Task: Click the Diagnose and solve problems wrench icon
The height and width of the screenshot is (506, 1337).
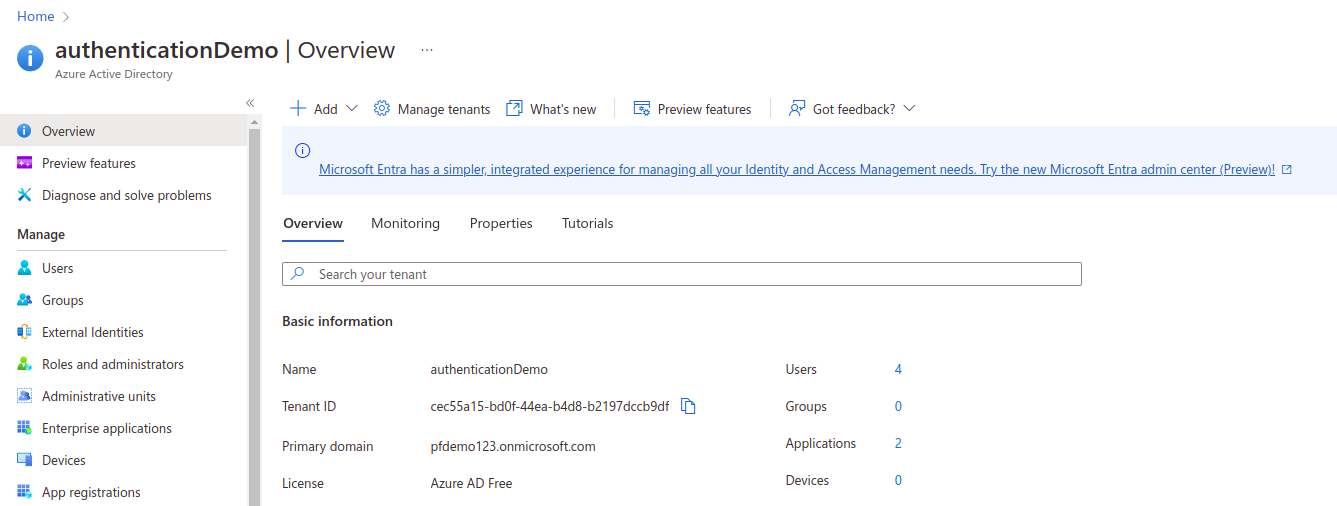Action: coord(25,195)
